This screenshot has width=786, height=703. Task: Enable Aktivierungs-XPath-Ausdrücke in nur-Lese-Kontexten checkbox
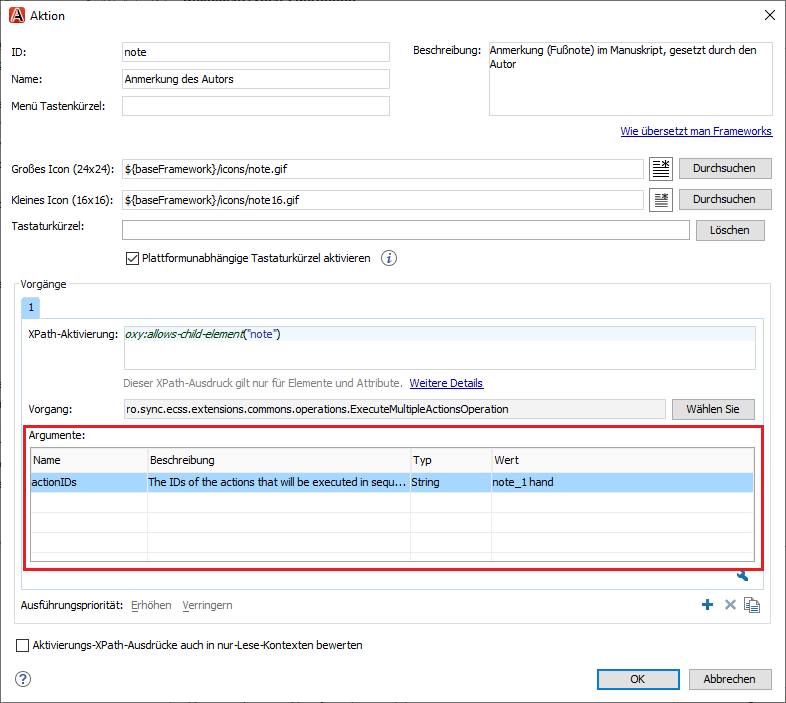[x=23, y=645]
